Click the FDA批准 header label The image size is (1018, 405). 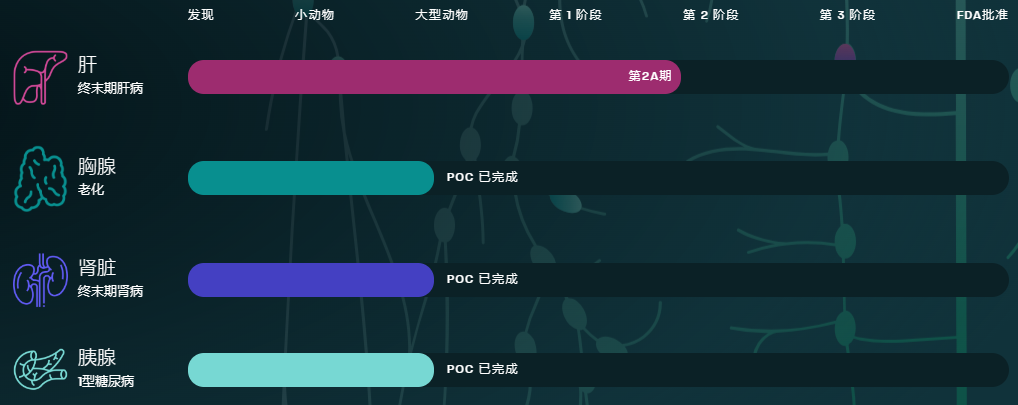982,15
